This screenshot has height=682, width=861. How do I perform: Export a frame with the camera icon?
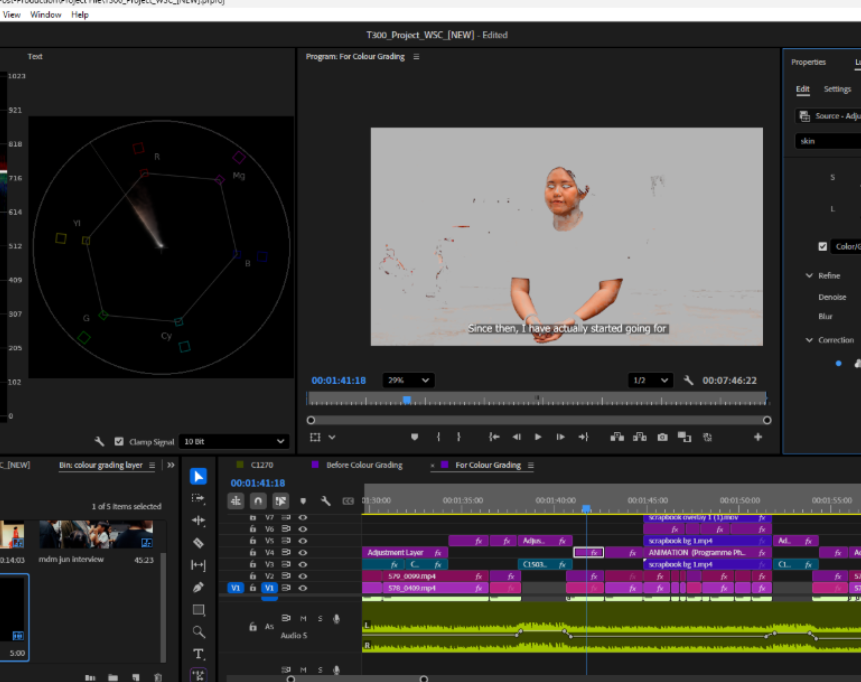coord(661,436)
